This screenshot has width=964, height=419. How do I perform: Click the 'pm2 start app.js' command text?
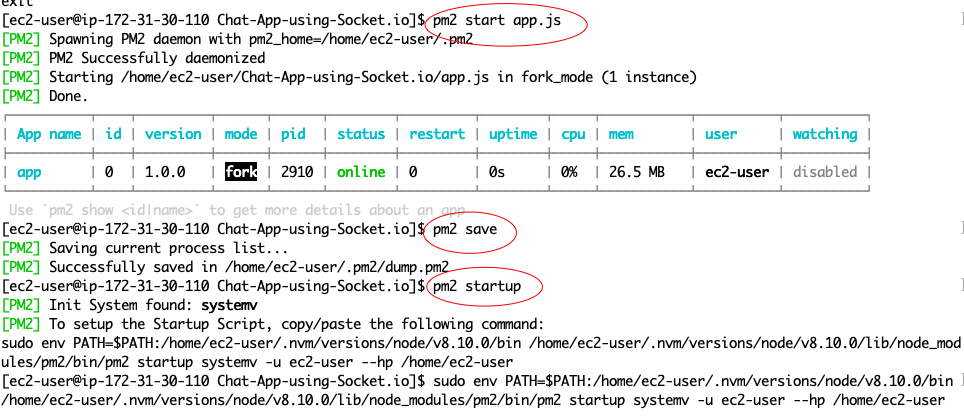[x=497, y=20]
